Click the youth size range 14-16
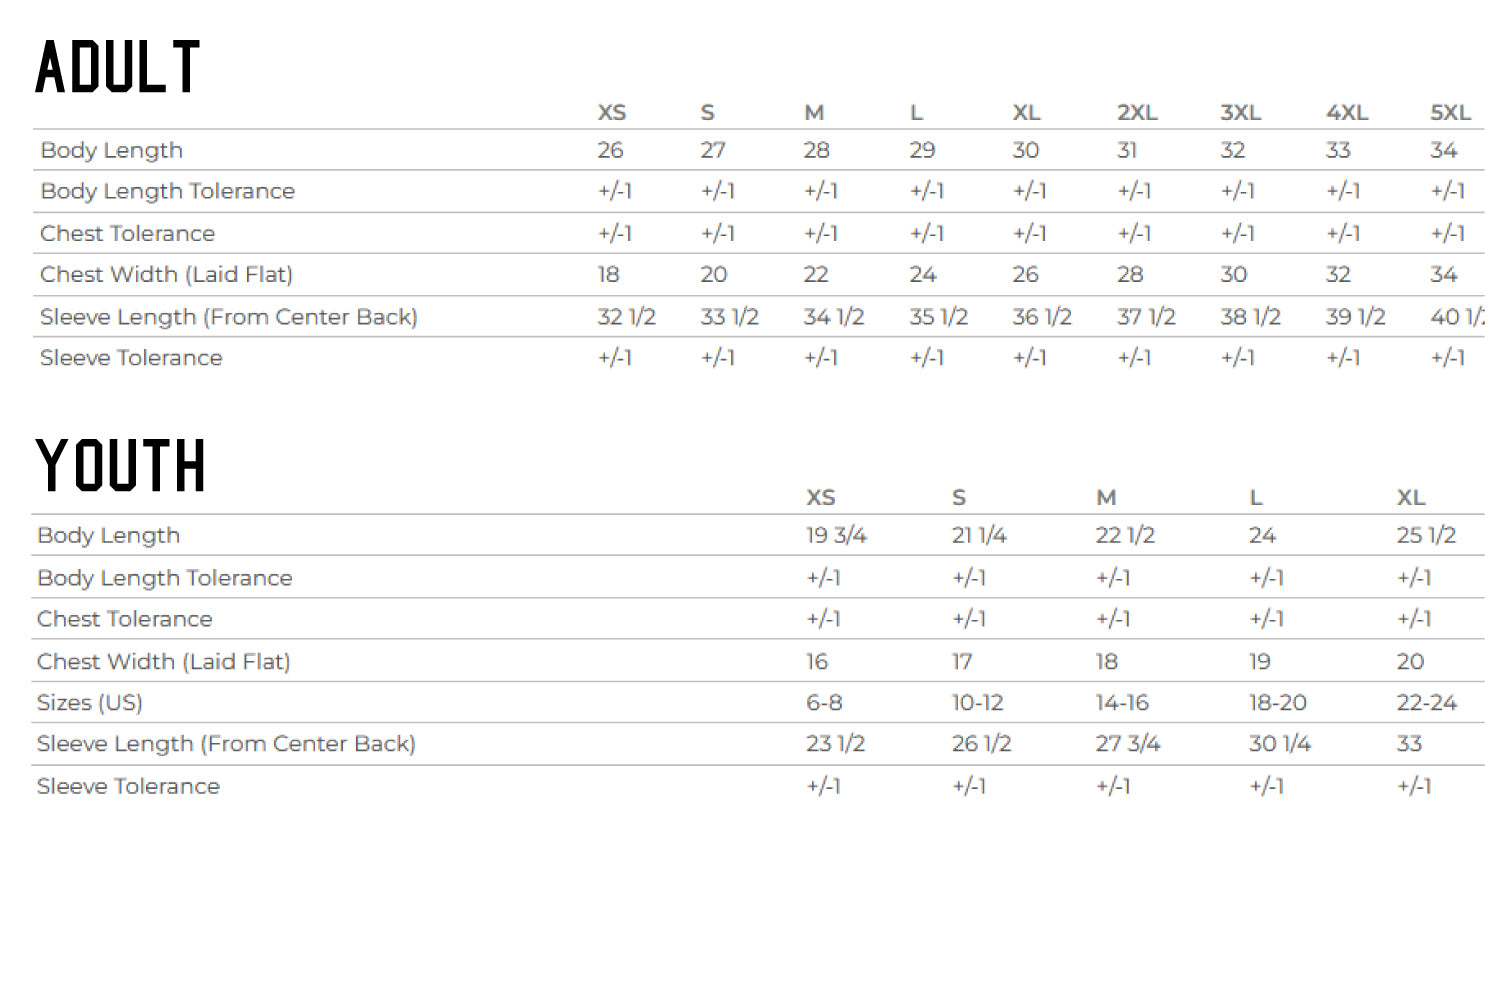The height and width of the screenshot is (986, 1499). point(1122,703)
